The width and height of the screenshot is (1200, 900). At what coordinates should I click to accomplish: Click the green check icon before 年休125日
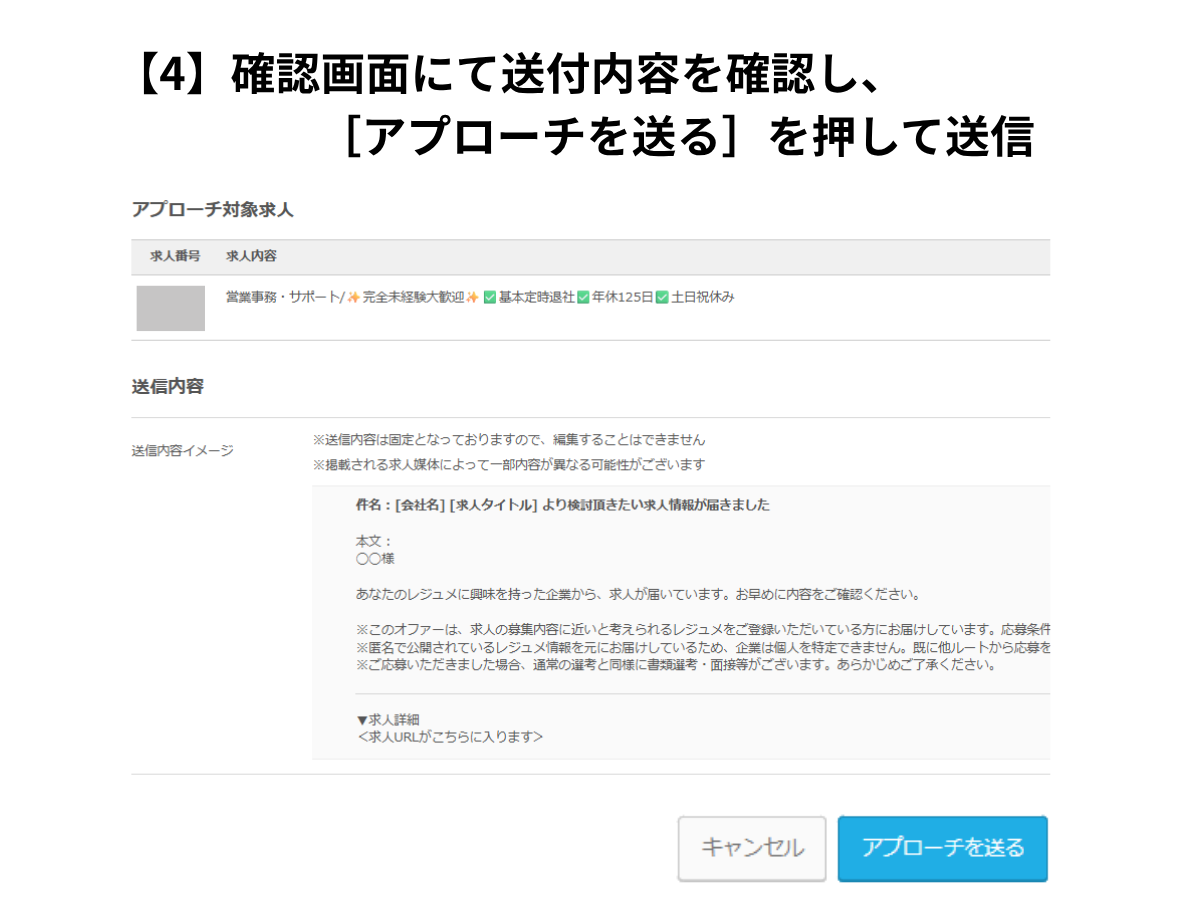(x=583, y=297)
